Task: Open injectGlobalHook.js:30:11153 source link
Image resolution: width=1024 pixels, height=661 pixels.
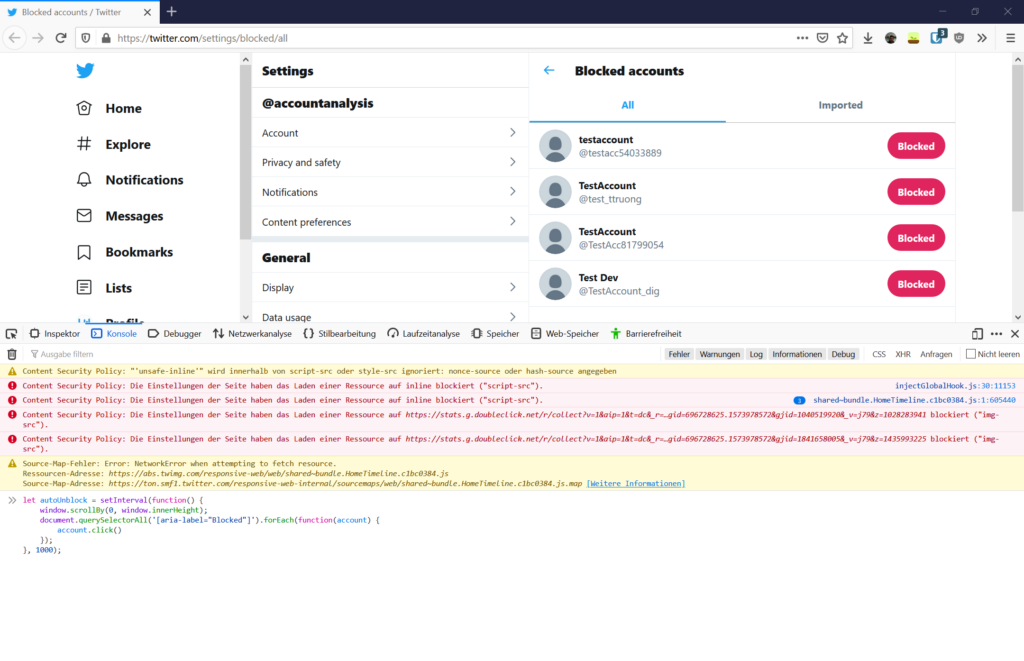Action: tap(955, 385)
